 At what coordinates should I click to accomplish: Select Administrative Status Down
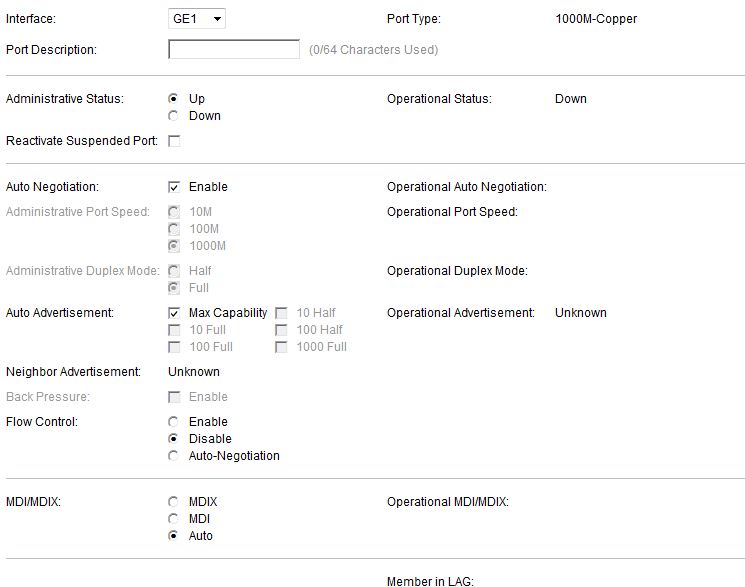pyautogui.click(x=173, y=116)
